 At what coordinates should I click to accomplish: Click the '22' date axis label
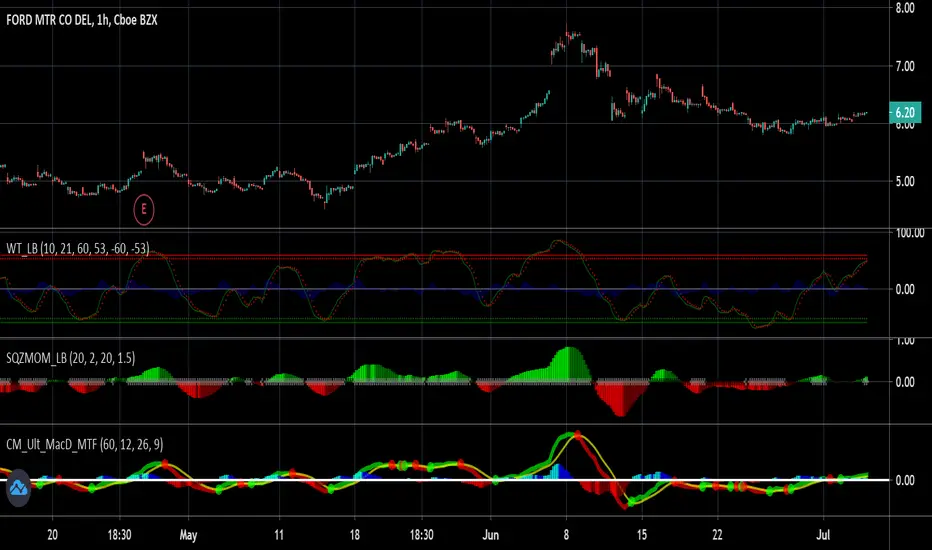click(717, 535)
